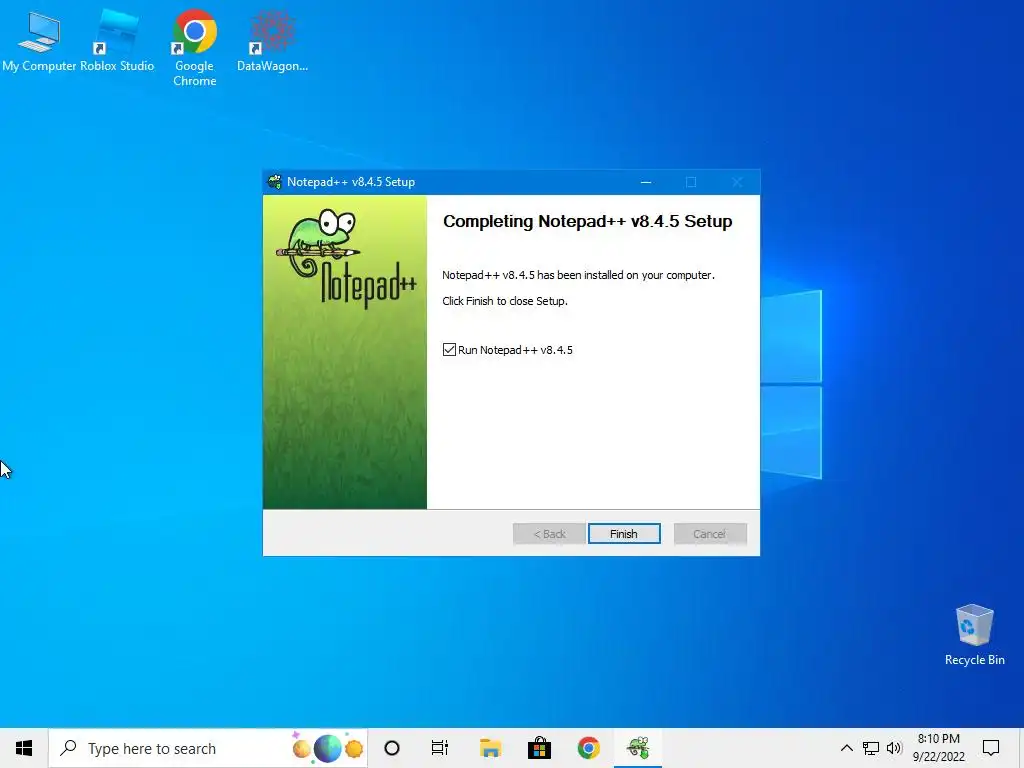Minimize the Notepad++ Setup window

point(646,182)
